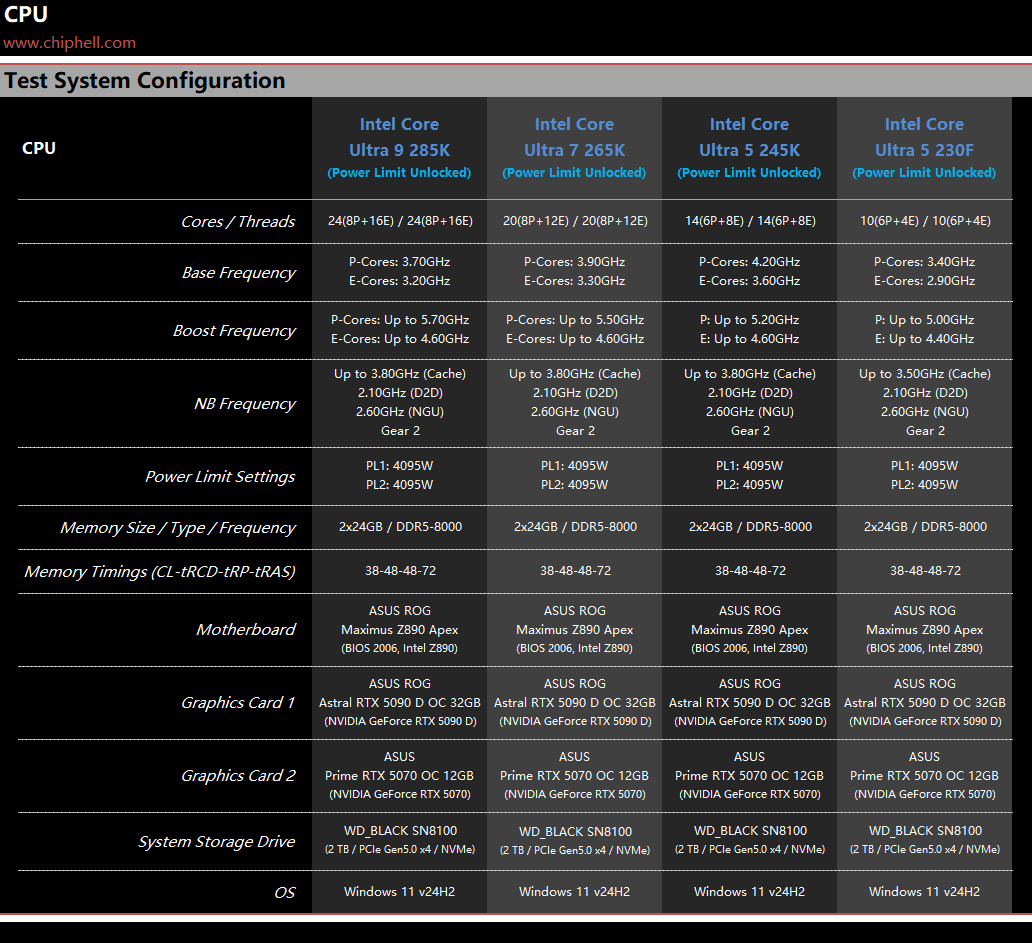Click the Graphics Card 2 row label

click(238, 776)
